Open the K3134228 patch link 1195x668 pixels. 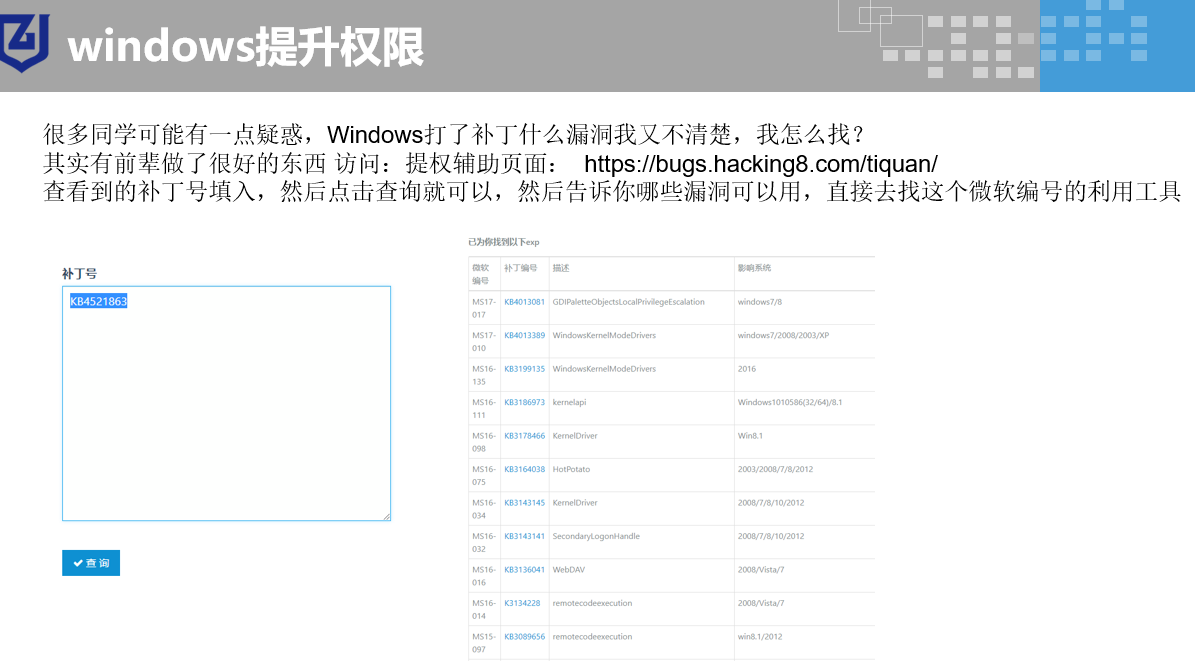click(522, 604)
